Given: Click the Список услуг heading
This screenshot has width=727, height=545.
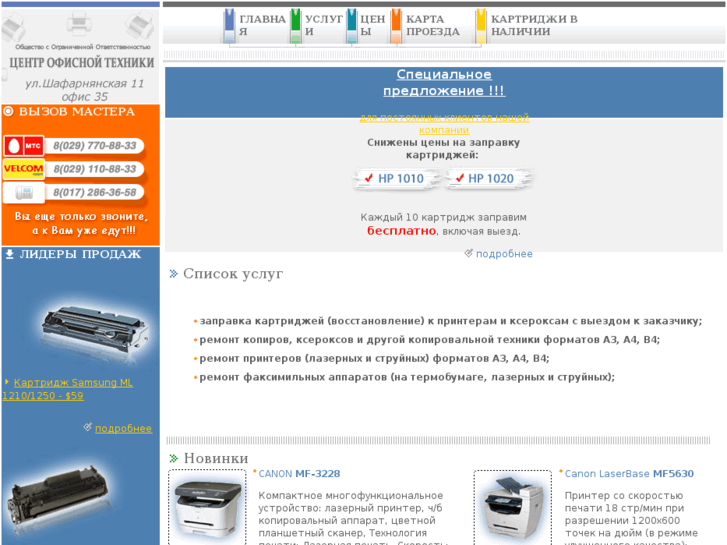Looking at the screenshot, I should tap(233, 274).
